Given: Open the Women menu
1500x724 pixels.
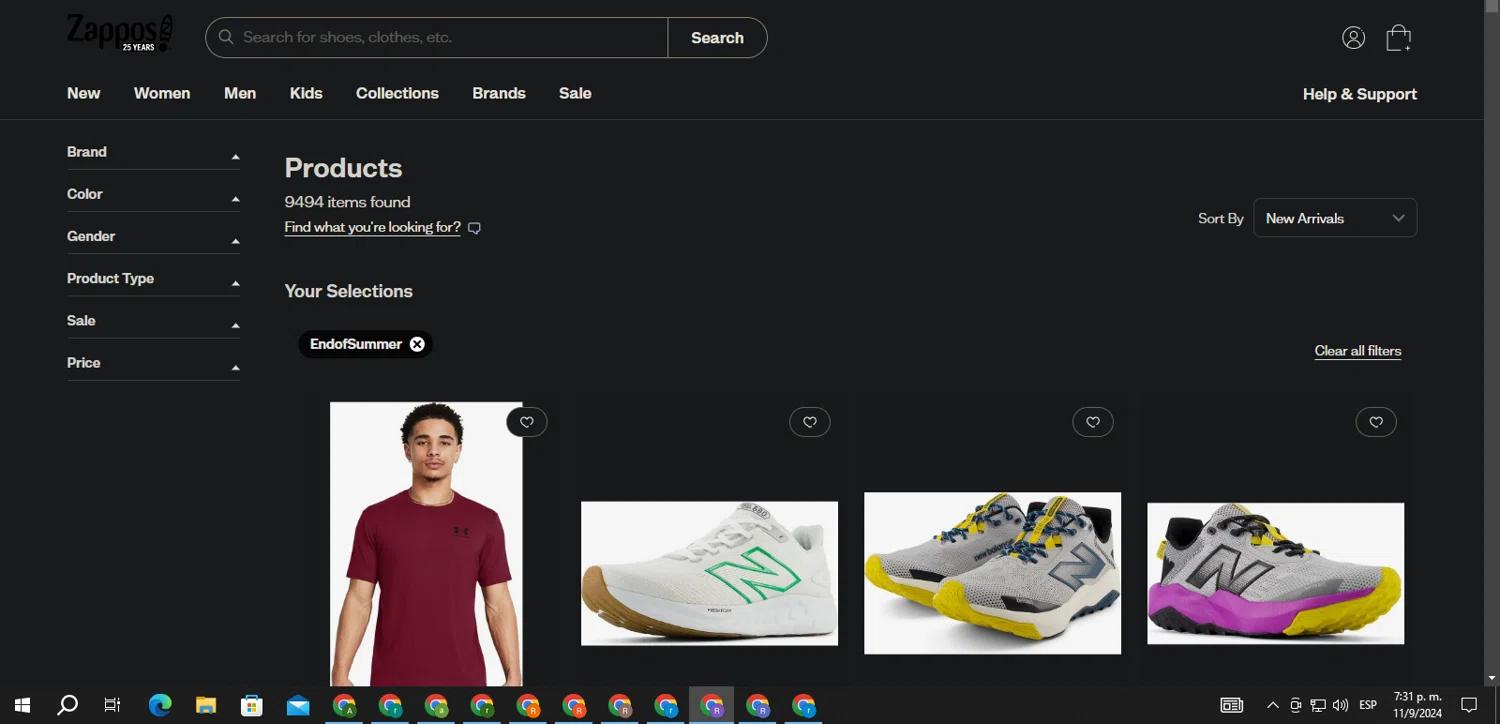Looking at the screenshot, I should [162, 93].
